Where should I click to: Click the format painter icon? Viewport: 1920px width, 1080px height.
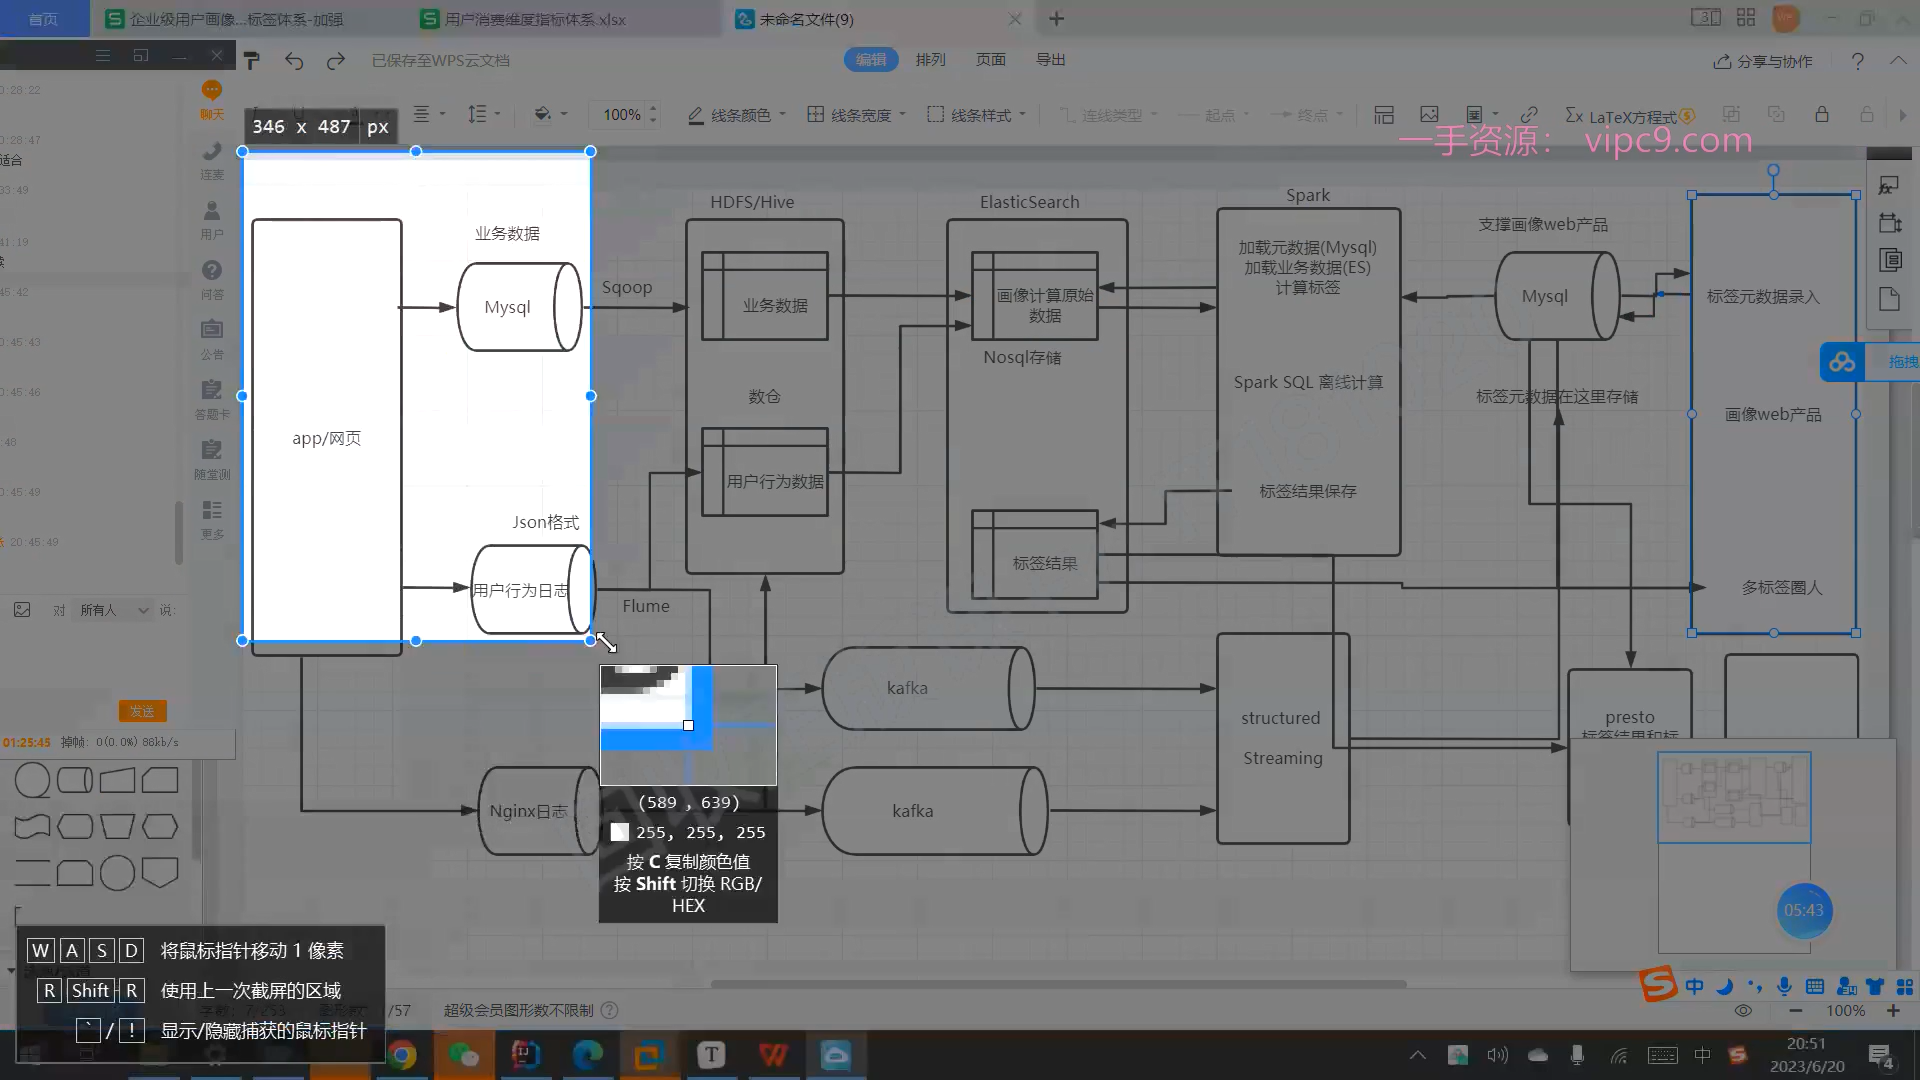[252, 61]
